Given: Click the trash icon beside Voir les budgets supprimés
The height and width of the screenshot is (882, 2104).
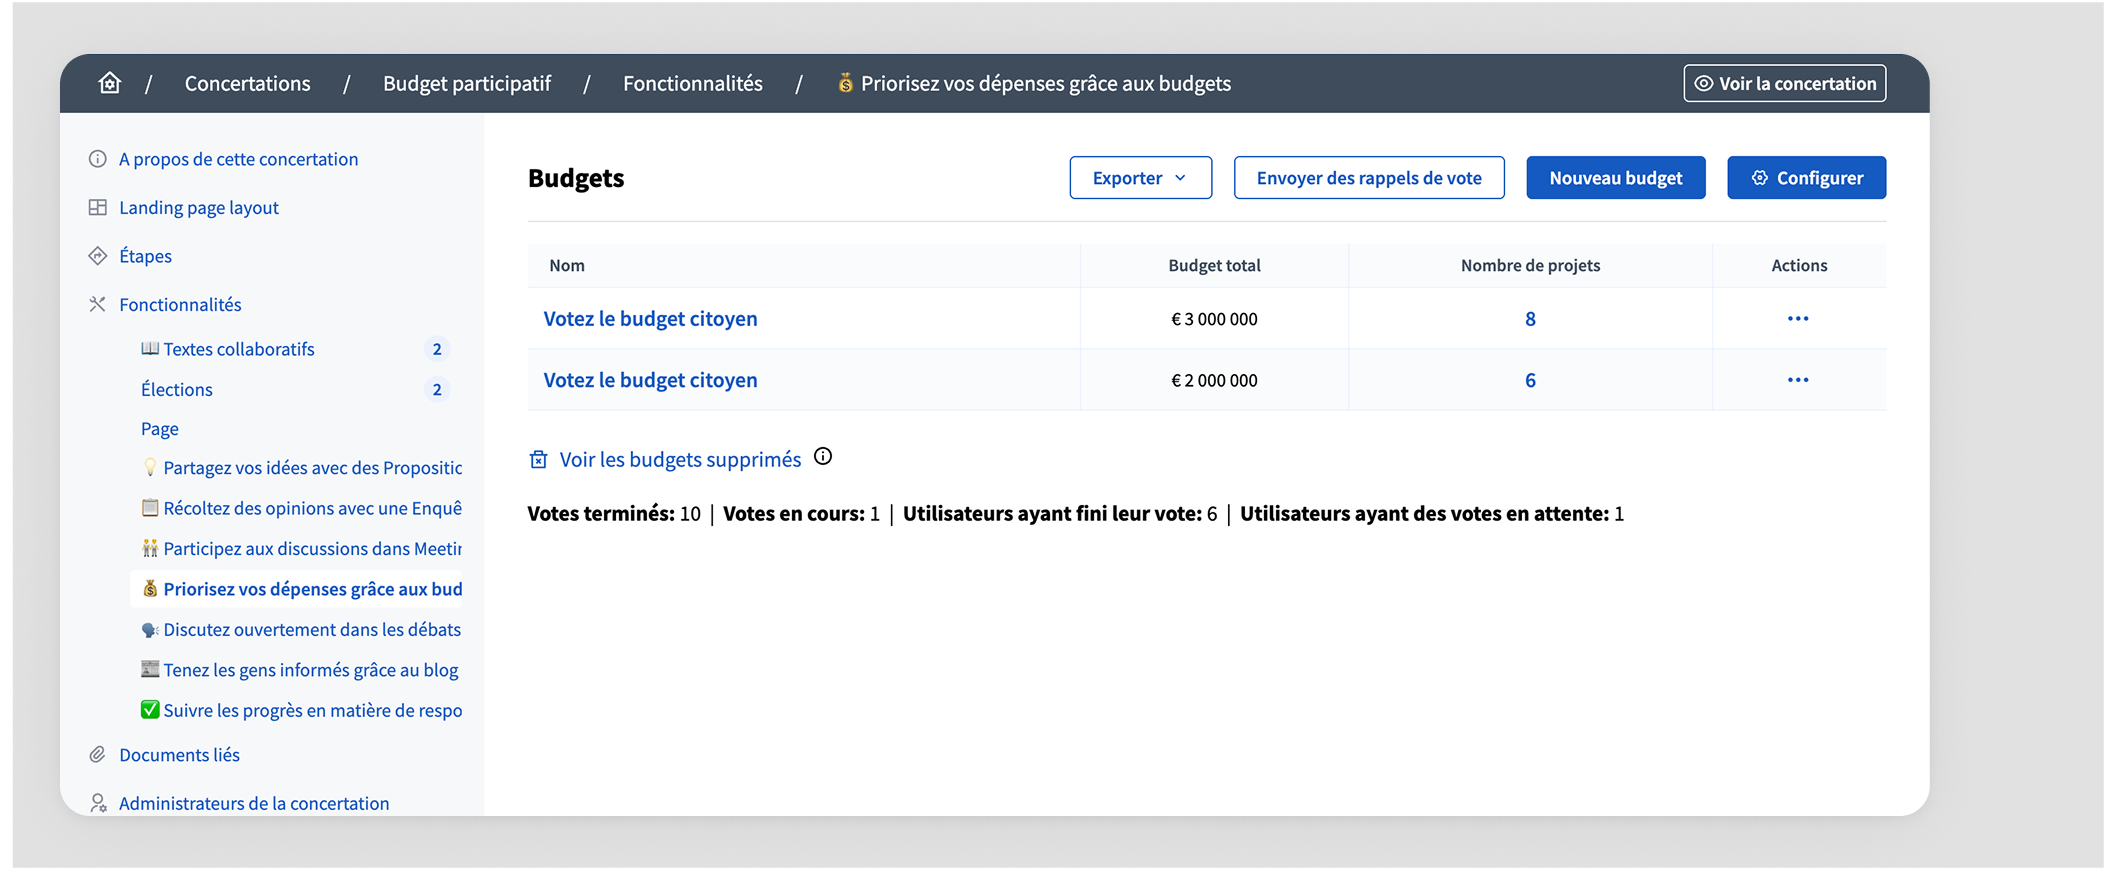Looking at the screenshot, I should 538,459.
